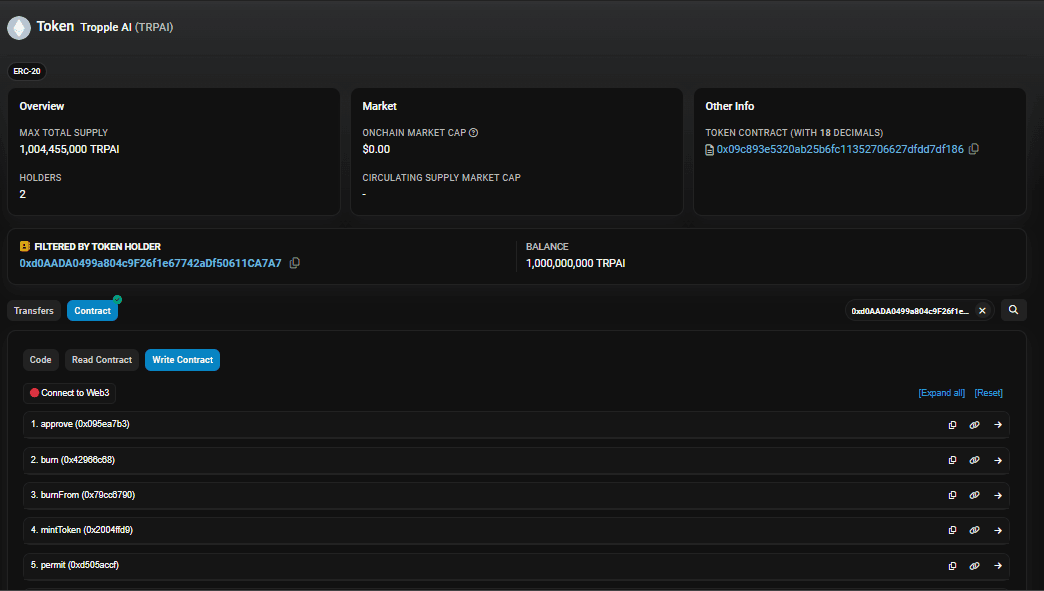This screenshot has height=591, width=1044.
Task: Click the filtered-by-holder badge icon
Action: (x=25, y=246)
